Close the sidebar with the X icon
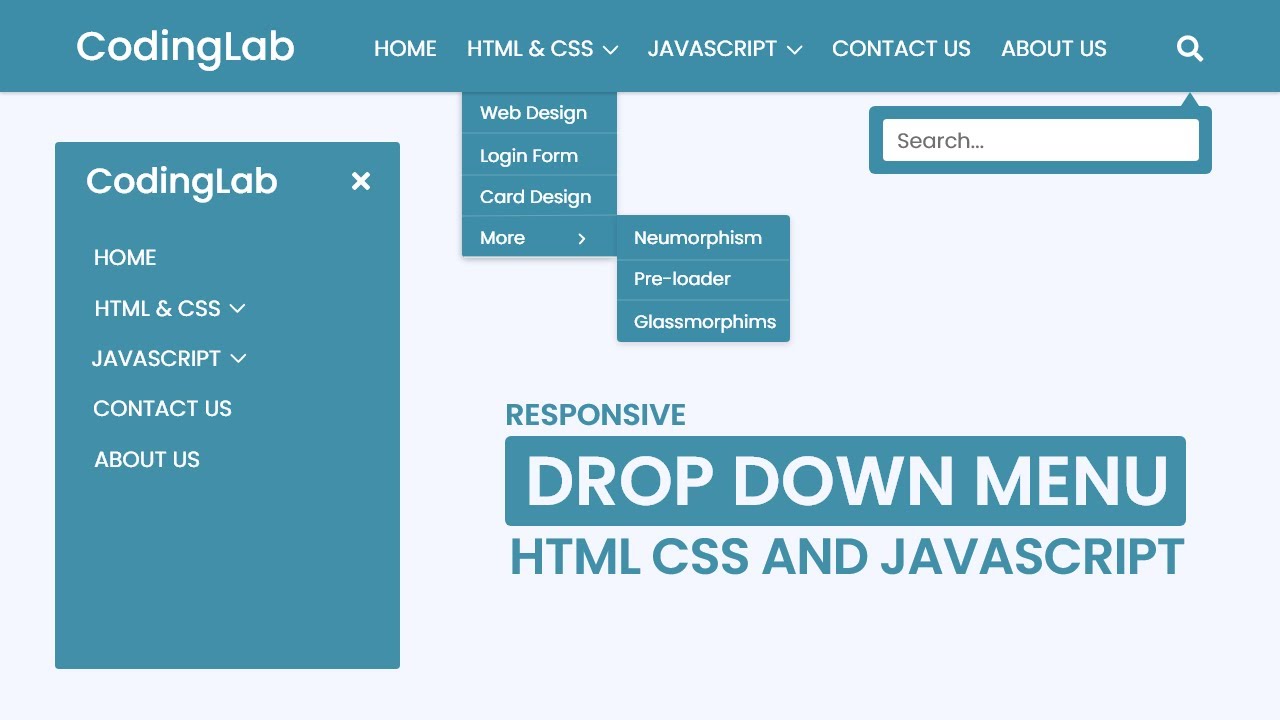The height and width of the screenshot is (720, 1280). [x=361, y=181]
